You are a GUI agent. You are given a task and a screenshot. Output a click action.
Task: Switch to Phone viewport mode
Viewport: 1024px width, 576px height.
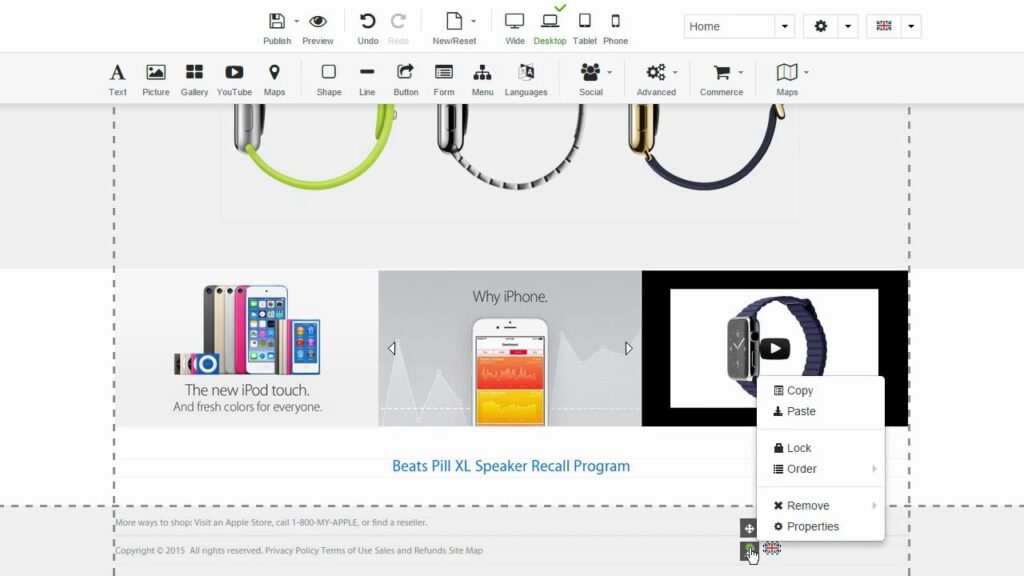click(x=615, y=28)
